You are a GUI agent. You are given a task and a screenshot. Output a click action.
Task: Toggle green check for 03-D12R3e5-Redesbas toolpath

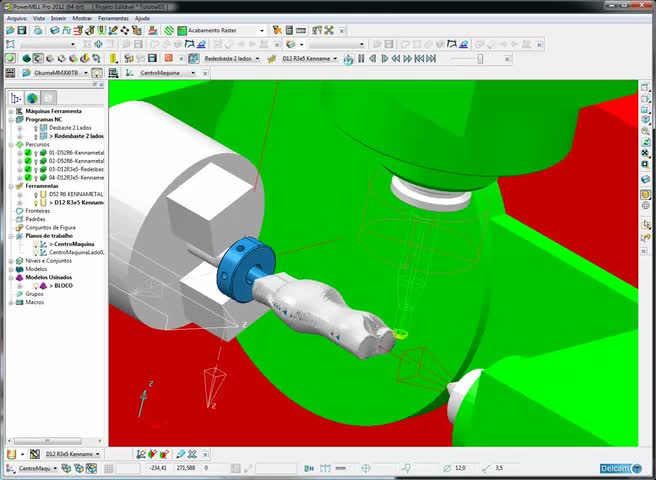click(x=28, y=169)
